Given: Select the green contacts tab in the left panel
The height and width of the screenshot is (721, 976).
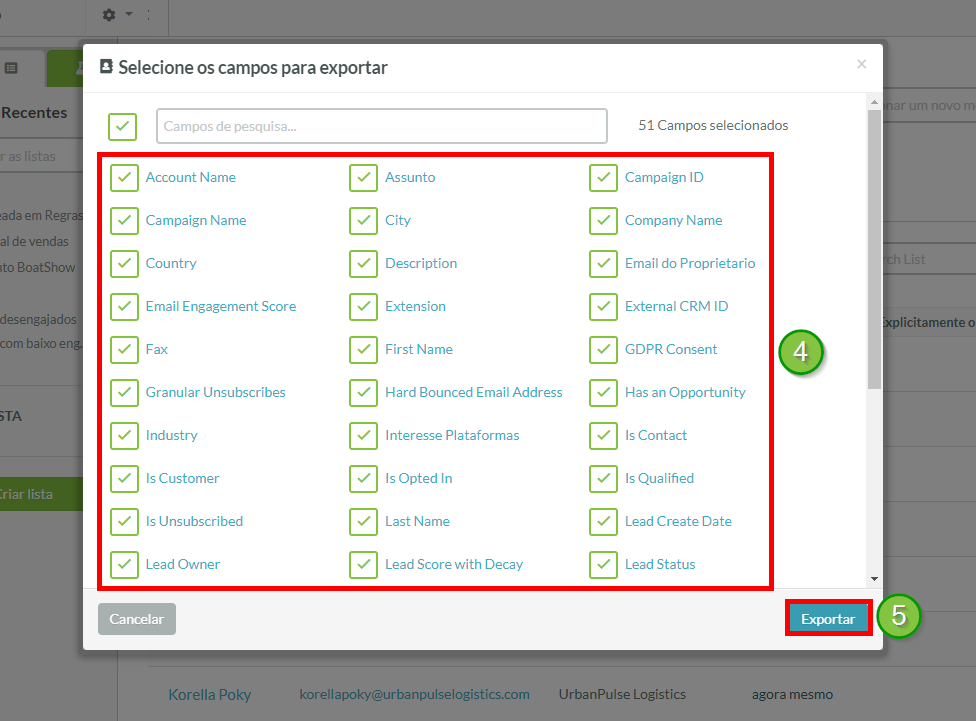Looking at the screenshot, I should pyautogui.click(x=63, y=68).
